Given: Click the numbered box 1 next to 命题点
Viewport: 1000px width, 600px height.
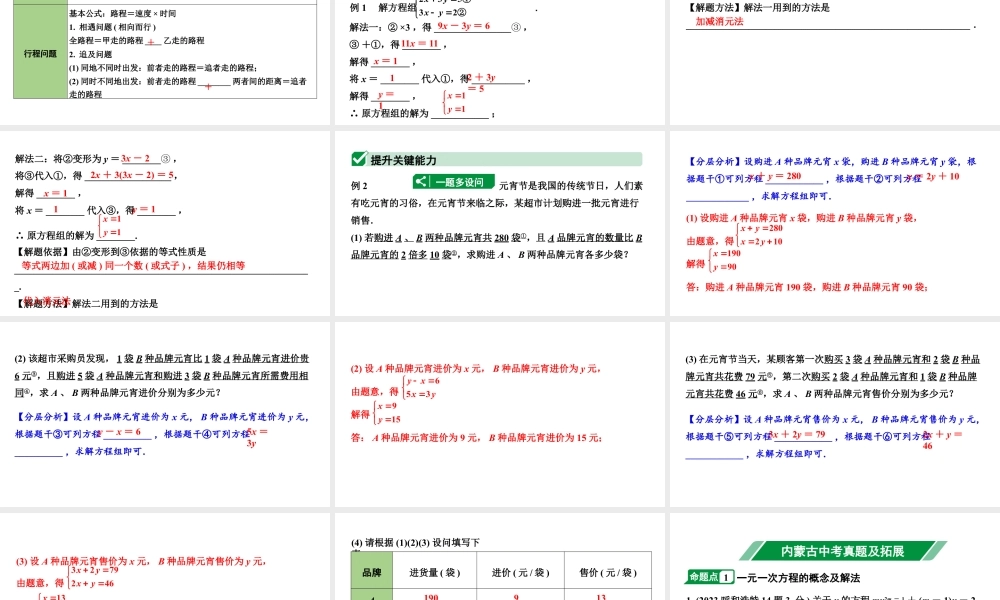Looking at the screenshot, I should click(726, 575).
